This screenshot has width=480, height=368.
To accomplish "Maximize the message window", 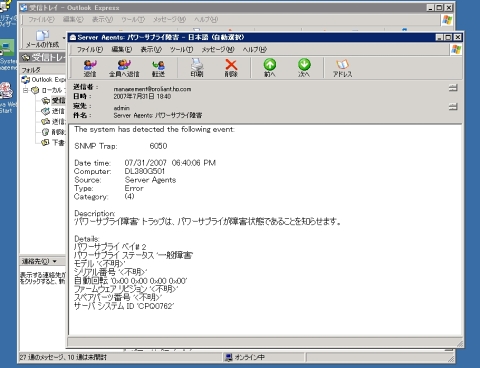I will tap(448, 37).
